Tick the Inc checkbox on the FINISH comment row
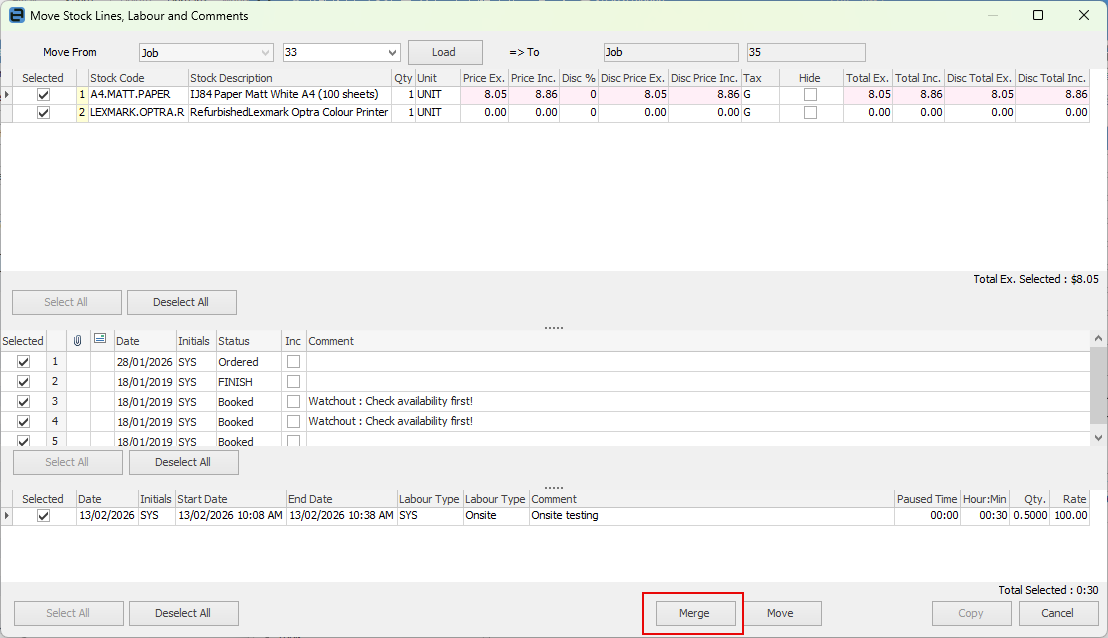This screenshot has height=638, width=1108. 293,382
